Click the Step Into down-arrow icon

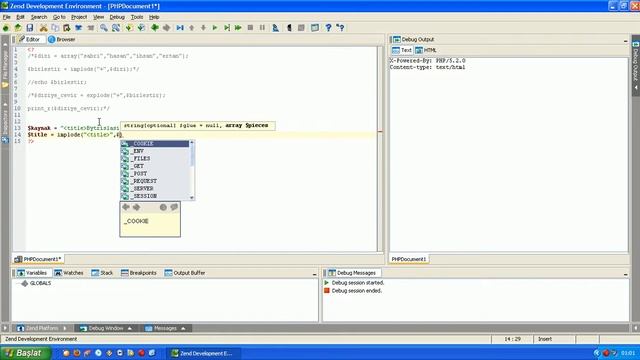(x=203, y=28)
